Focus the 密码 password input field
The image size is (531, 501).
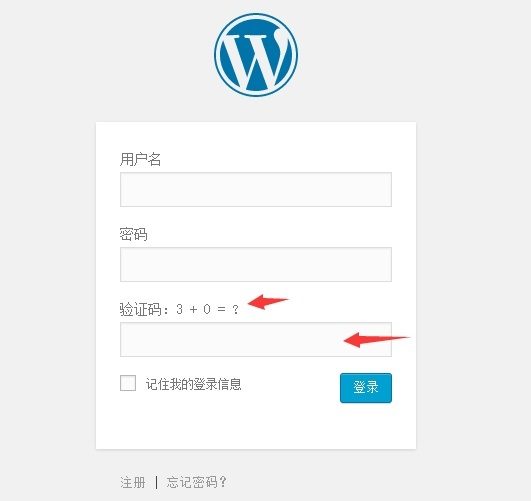pos(256,264)
